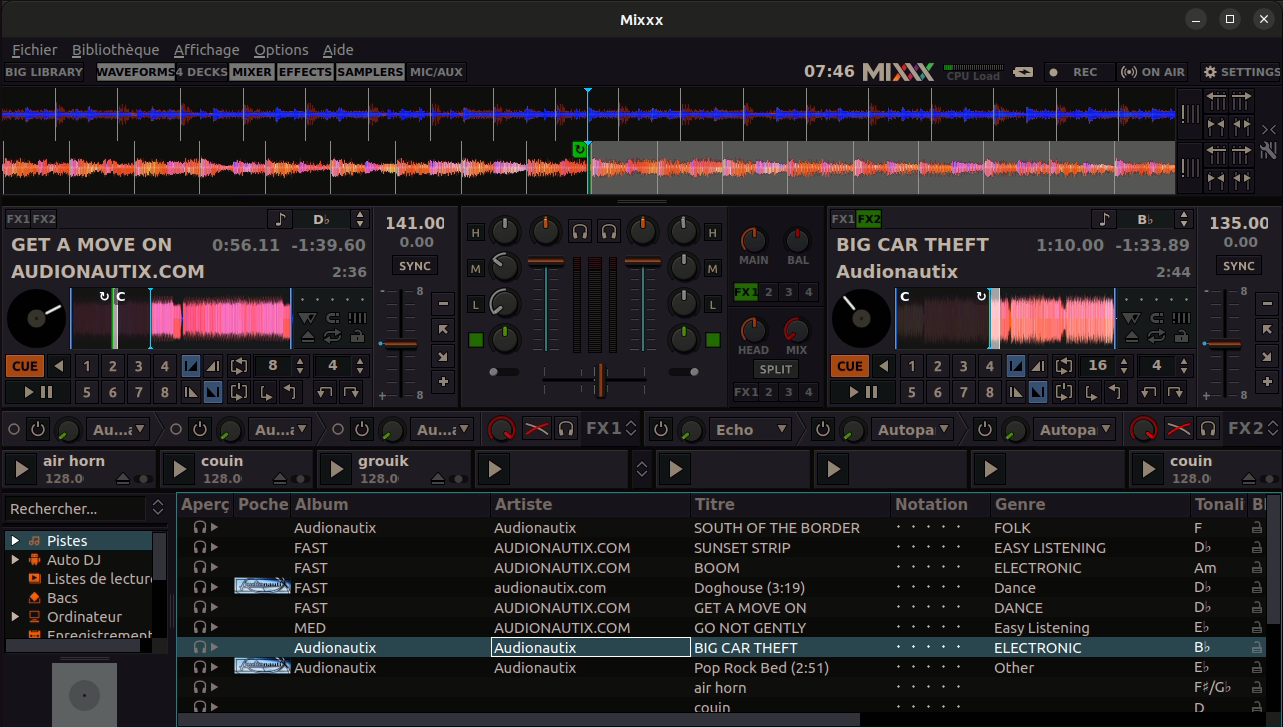
Task: Play reverse on the left deck
Action: (x=59, y=366)
